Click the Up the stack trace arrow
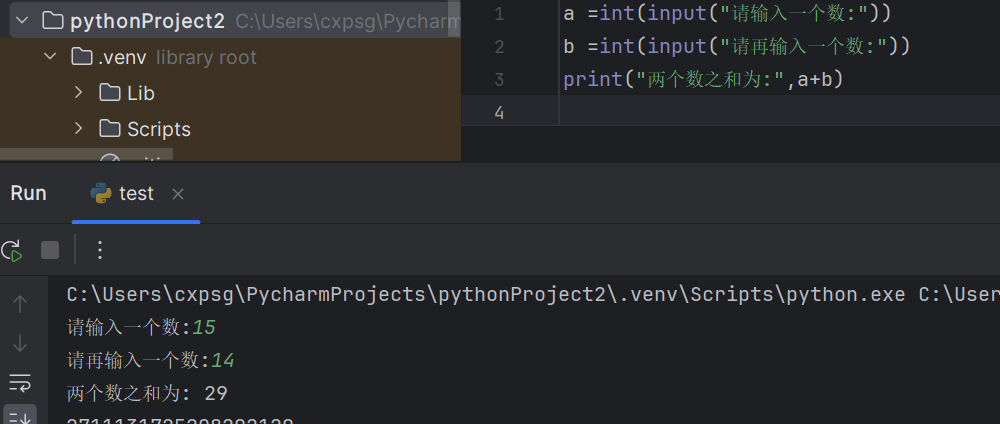Image resolution: width=1000 pixels, height=424 pixels. pos(20,304)
